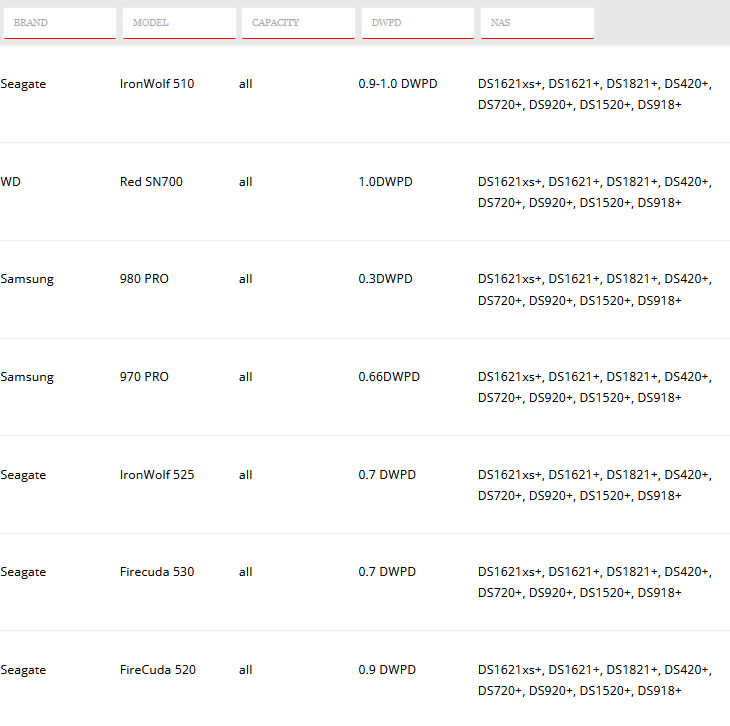Click the BRAND filter input field
This screenshot has width=730, height=726.
(x=60, y=23)
